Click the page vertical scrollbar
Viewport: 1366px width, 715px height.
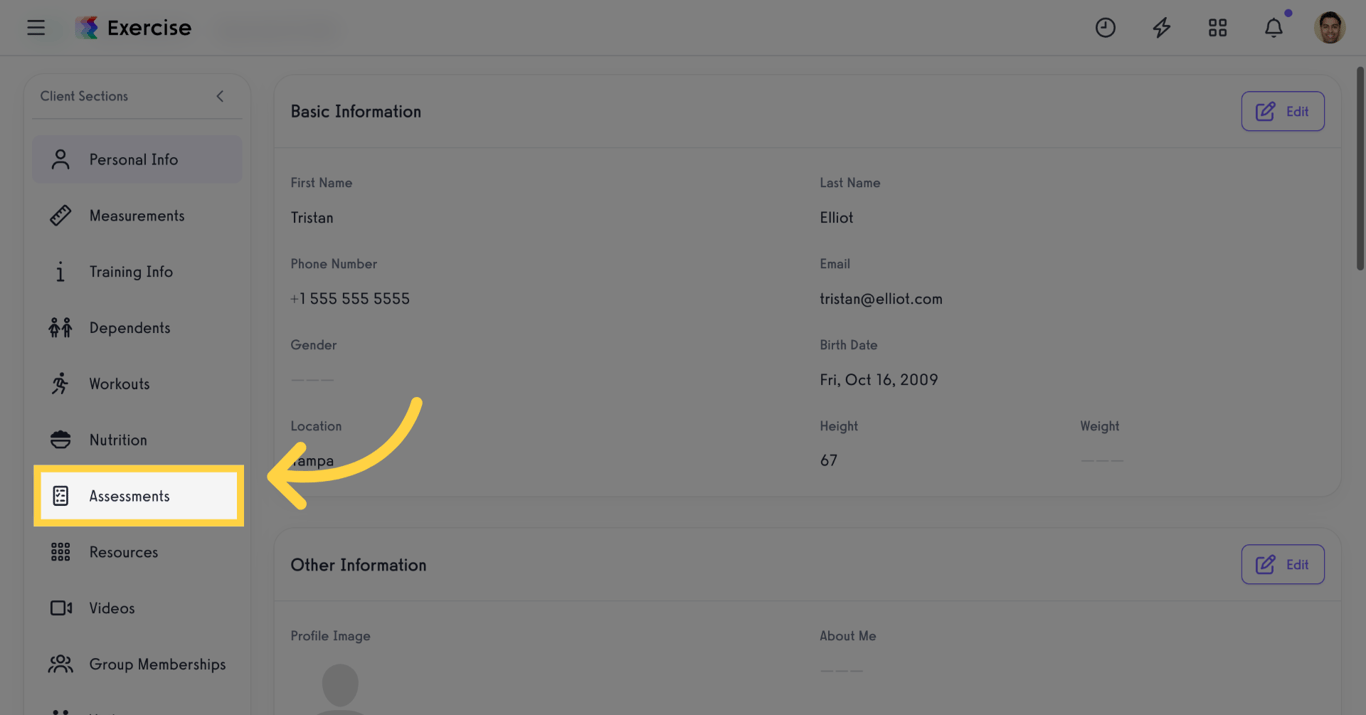coord(1359,168)
